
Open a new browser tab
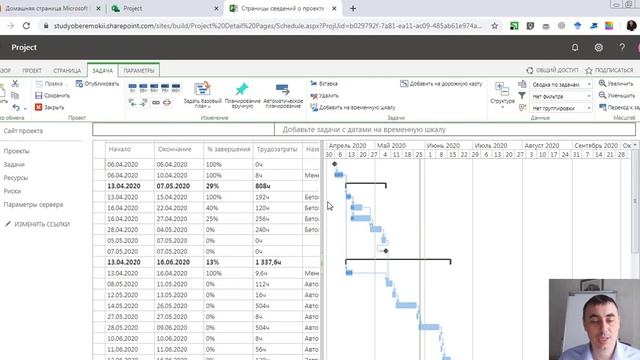(x=353, y=8)
